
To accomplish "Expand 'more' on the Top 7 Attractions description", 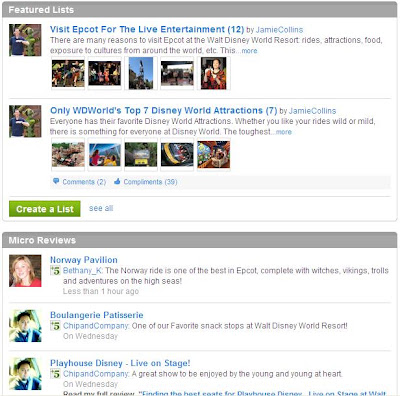I will tap(284, 132).
